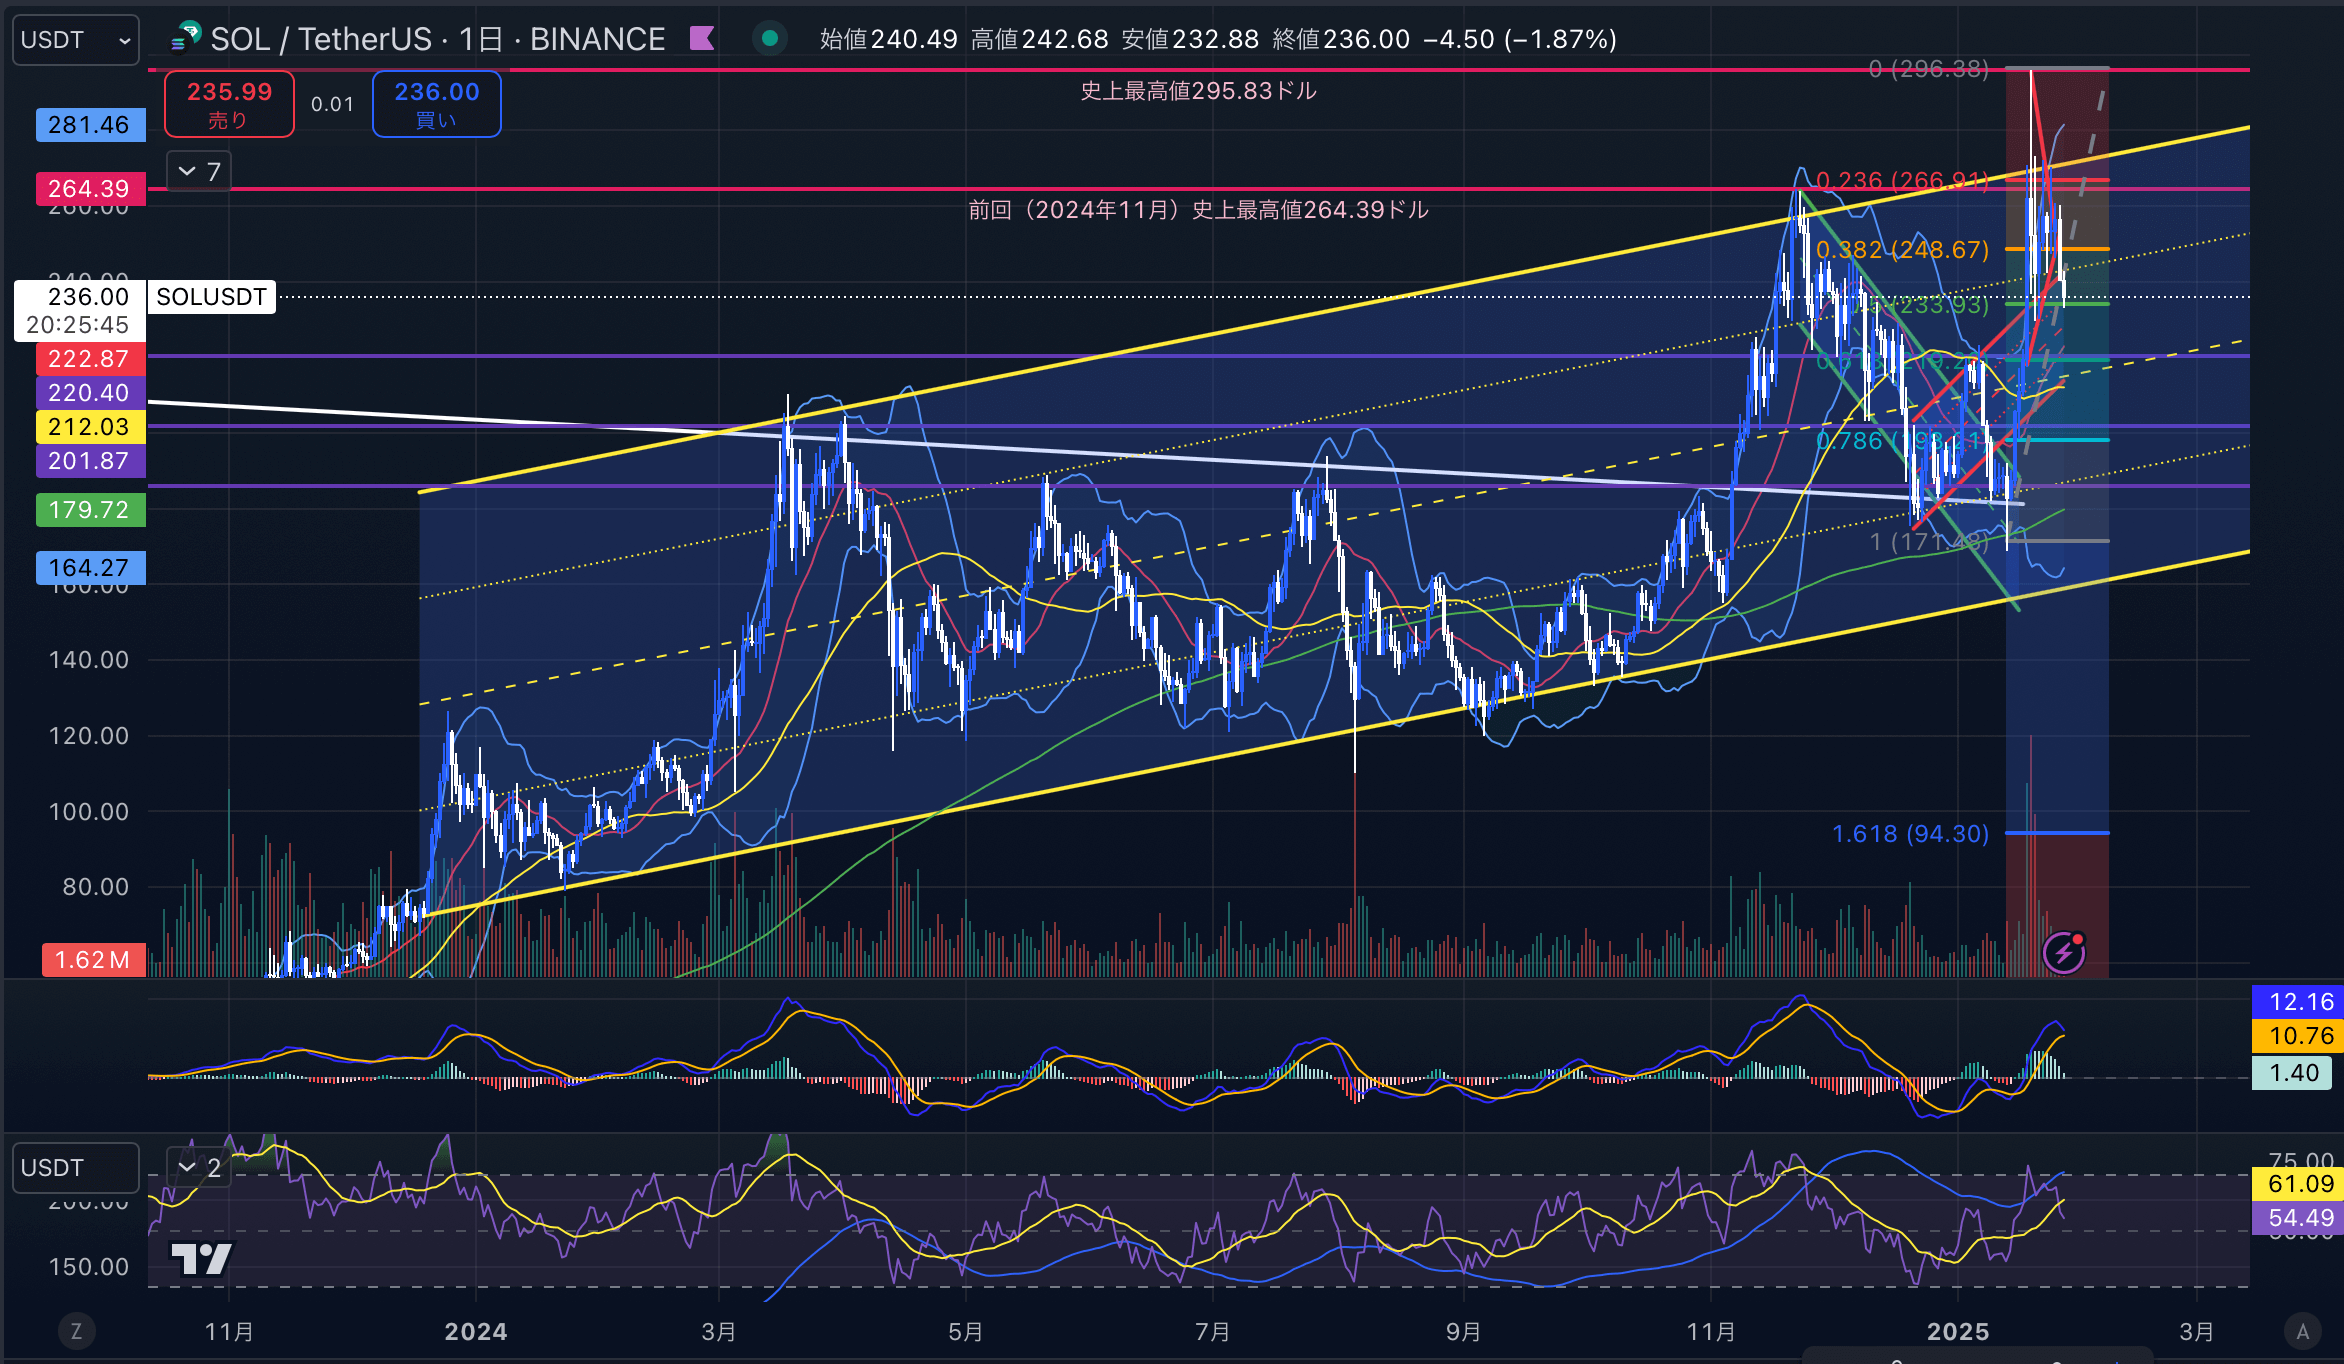Click the 220.40 purple price label

[90, 393]
